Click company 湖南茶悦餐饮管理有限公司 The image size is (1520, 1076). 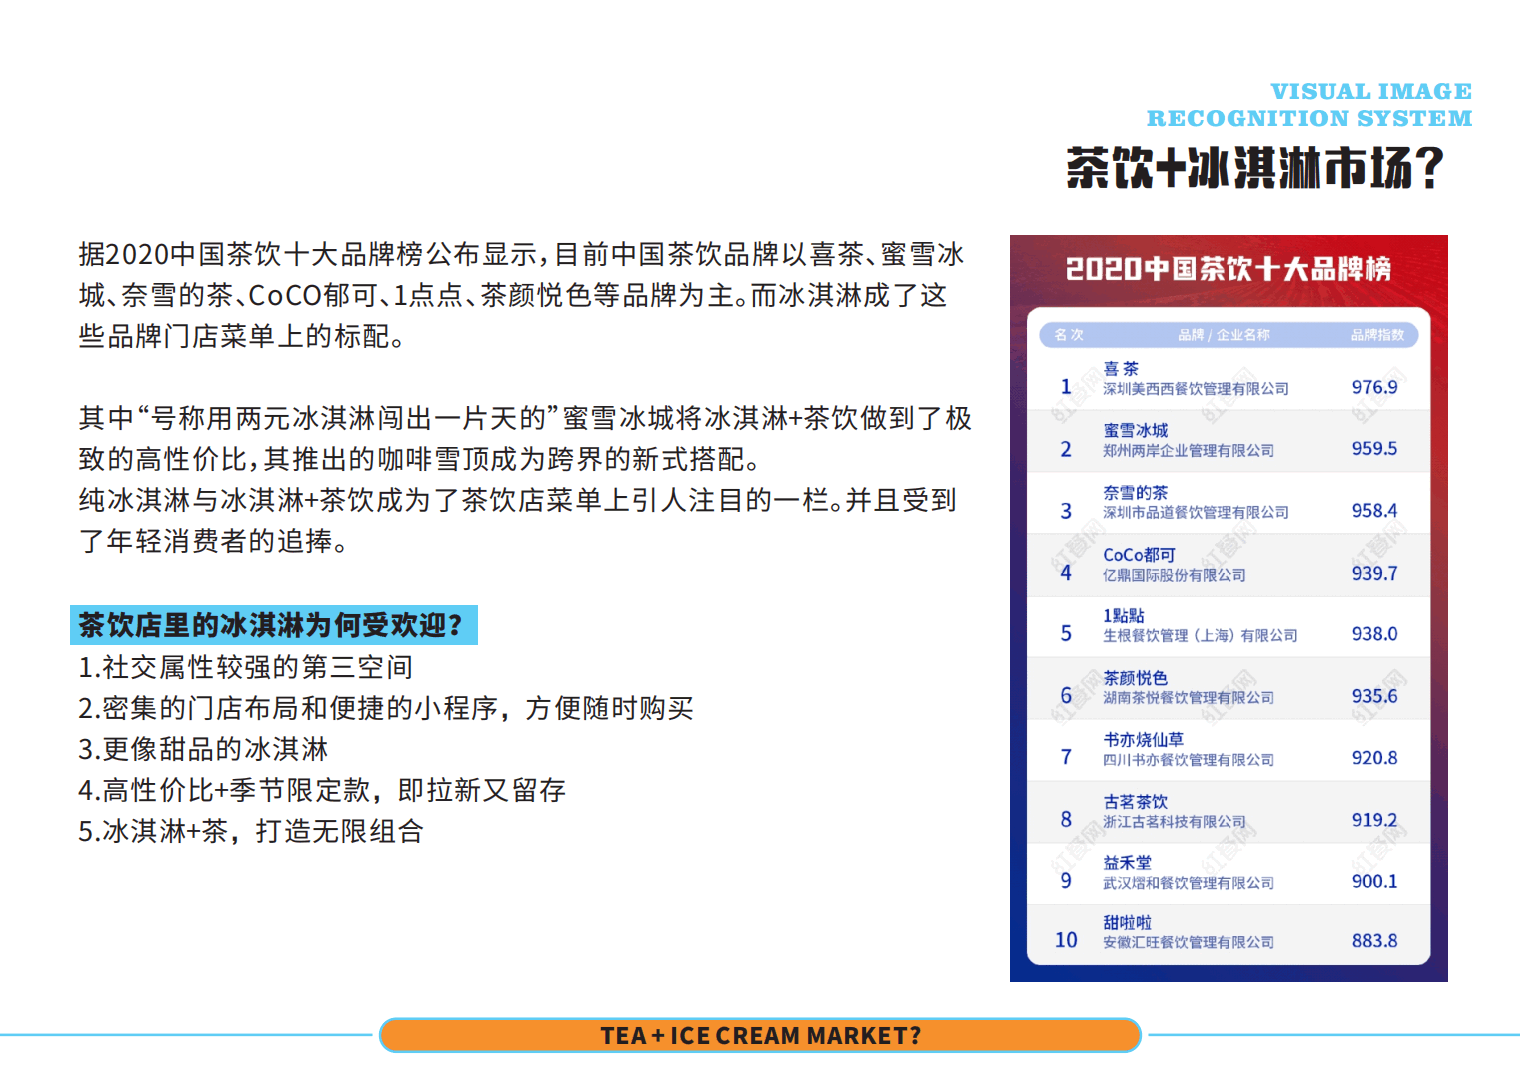coord(1189,698)
